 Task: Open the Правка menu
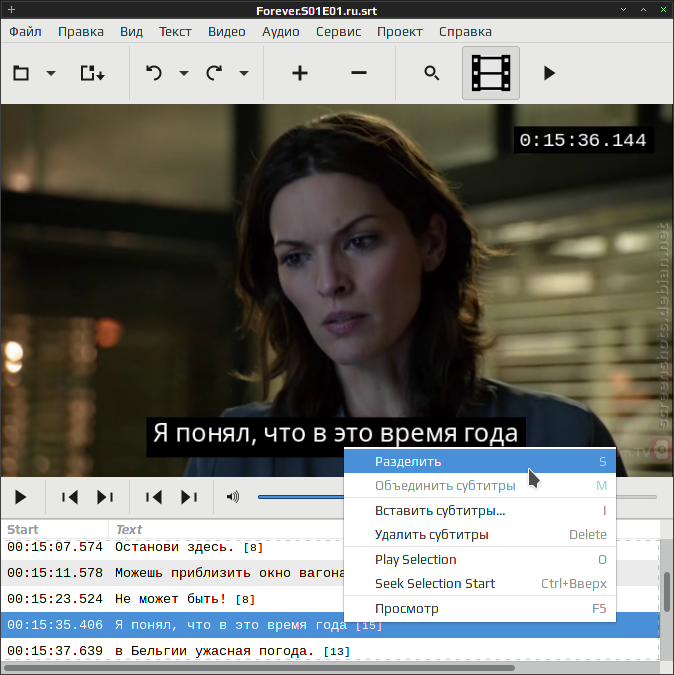[x=81, y=31]
